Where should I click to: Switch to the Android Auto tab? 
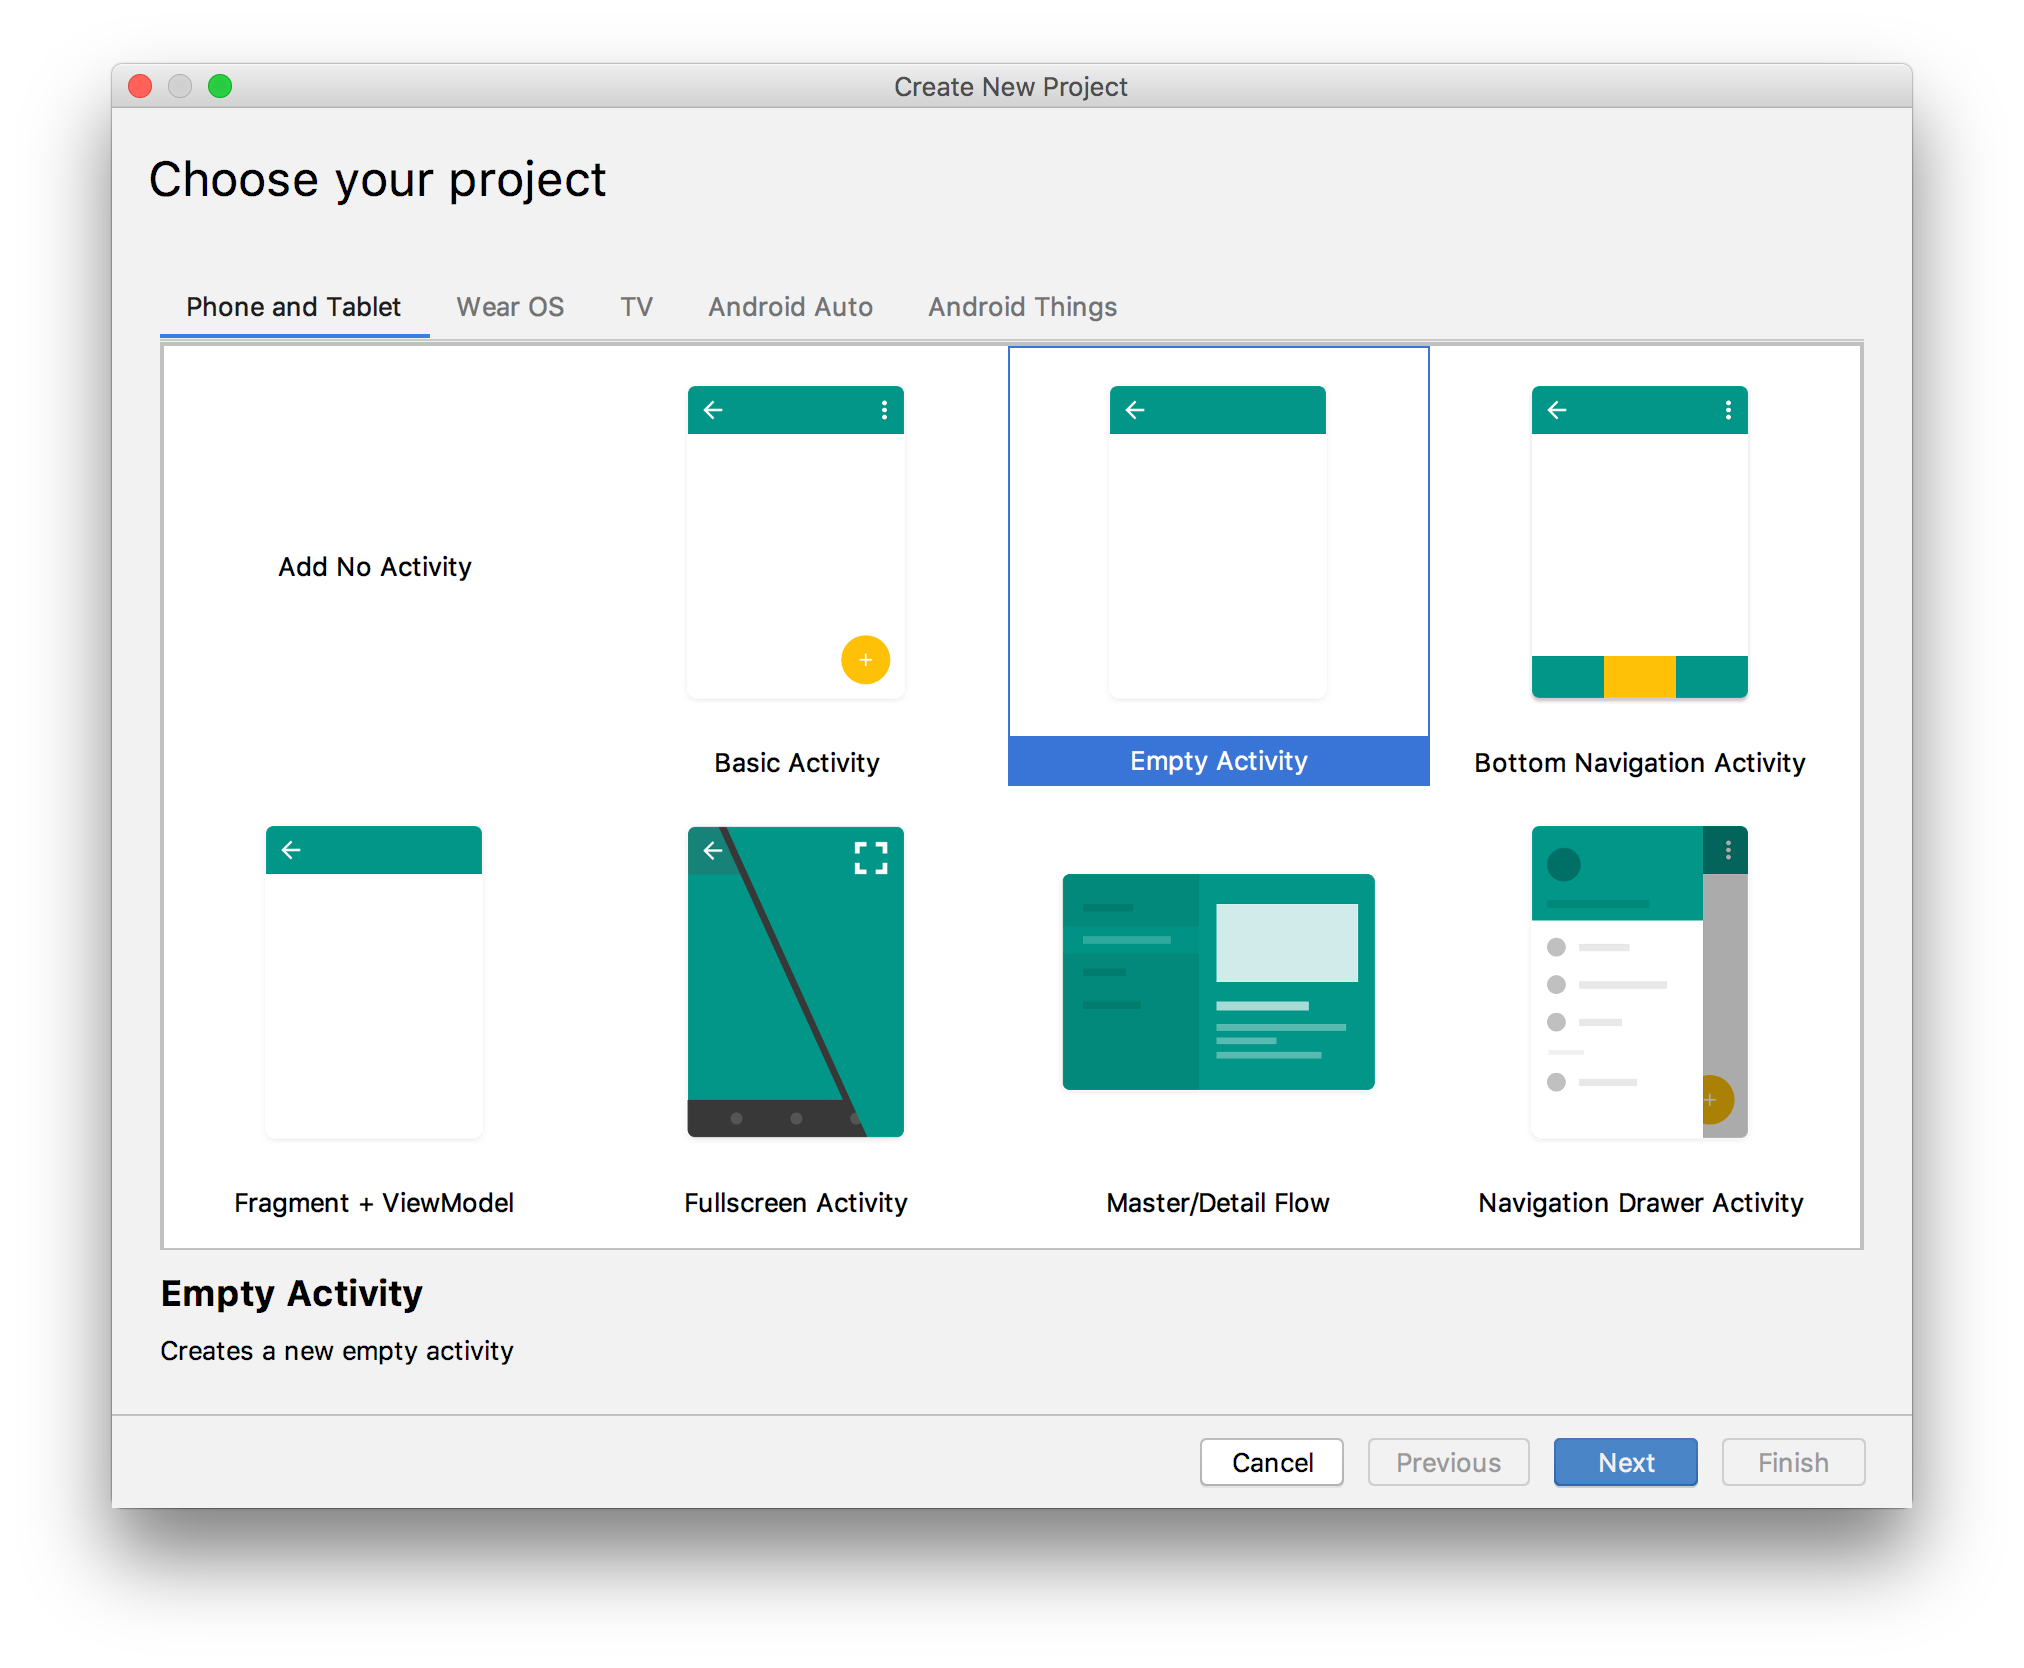pyautogui.click(x=789, y=307)
